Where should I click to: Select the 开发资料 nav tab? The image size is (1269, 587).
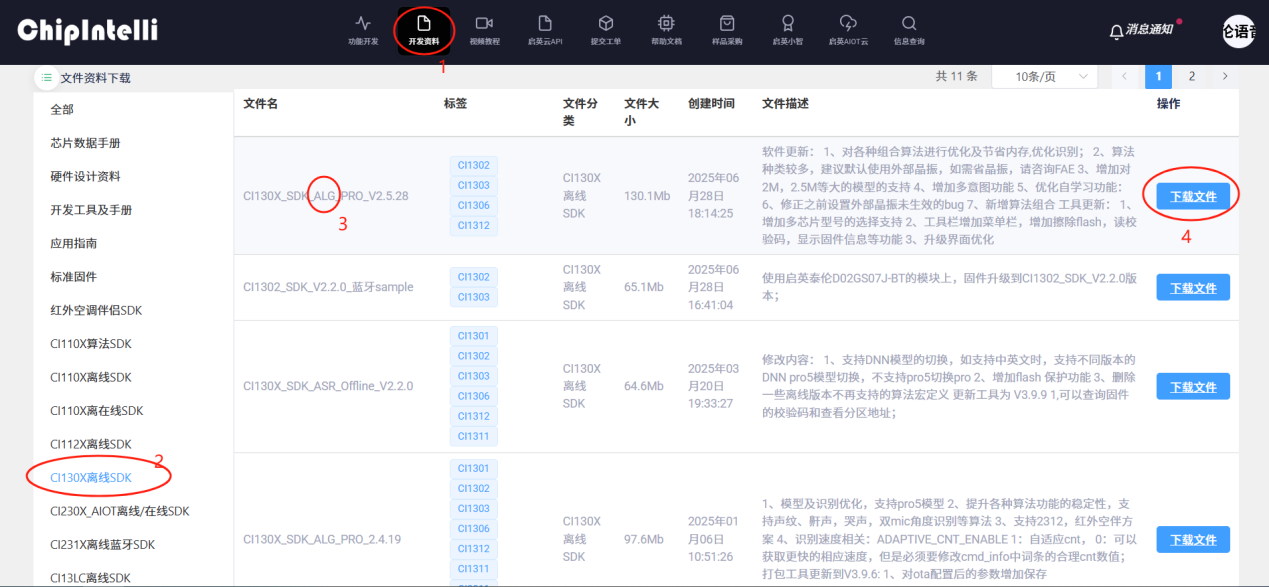point(424,29)
